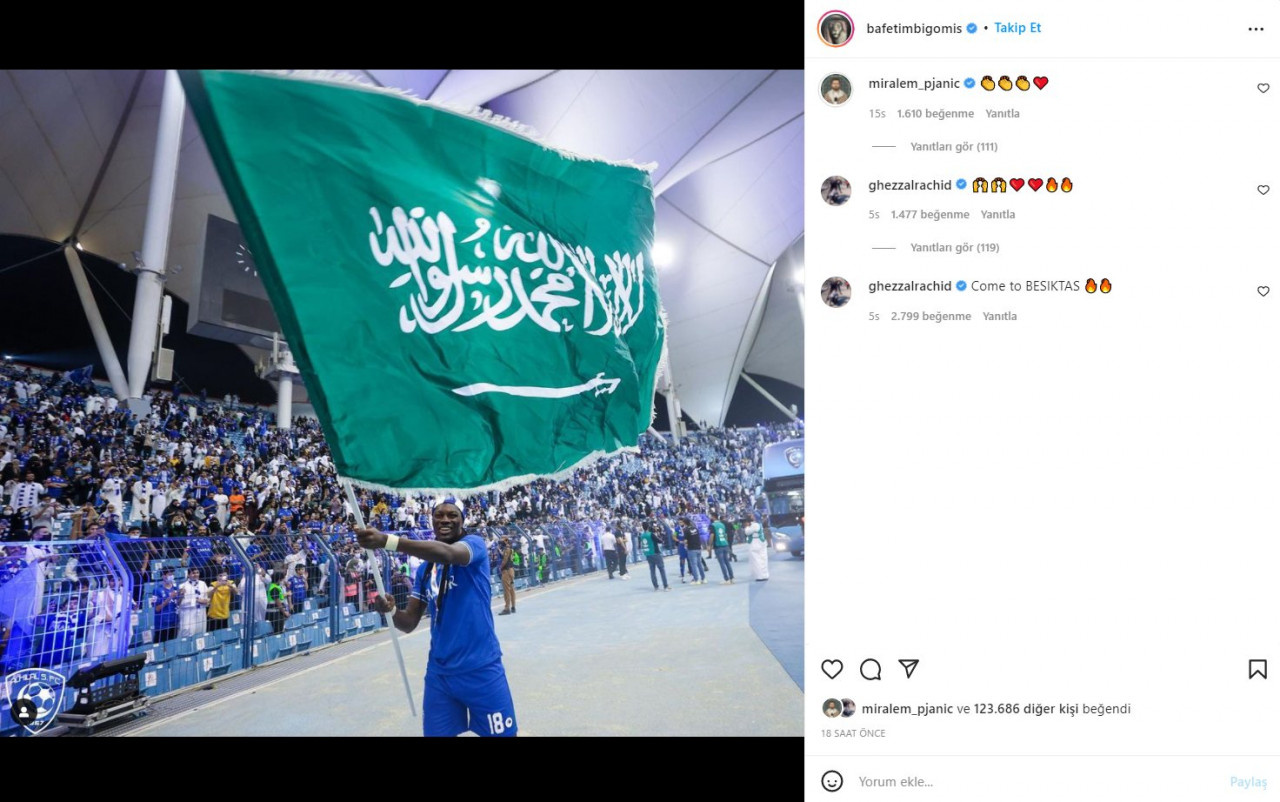The image size is (1280, 802).
Task: Reply to miralem_pjanic's comment via Yanıtla
Action: [x=1002, y=113]
